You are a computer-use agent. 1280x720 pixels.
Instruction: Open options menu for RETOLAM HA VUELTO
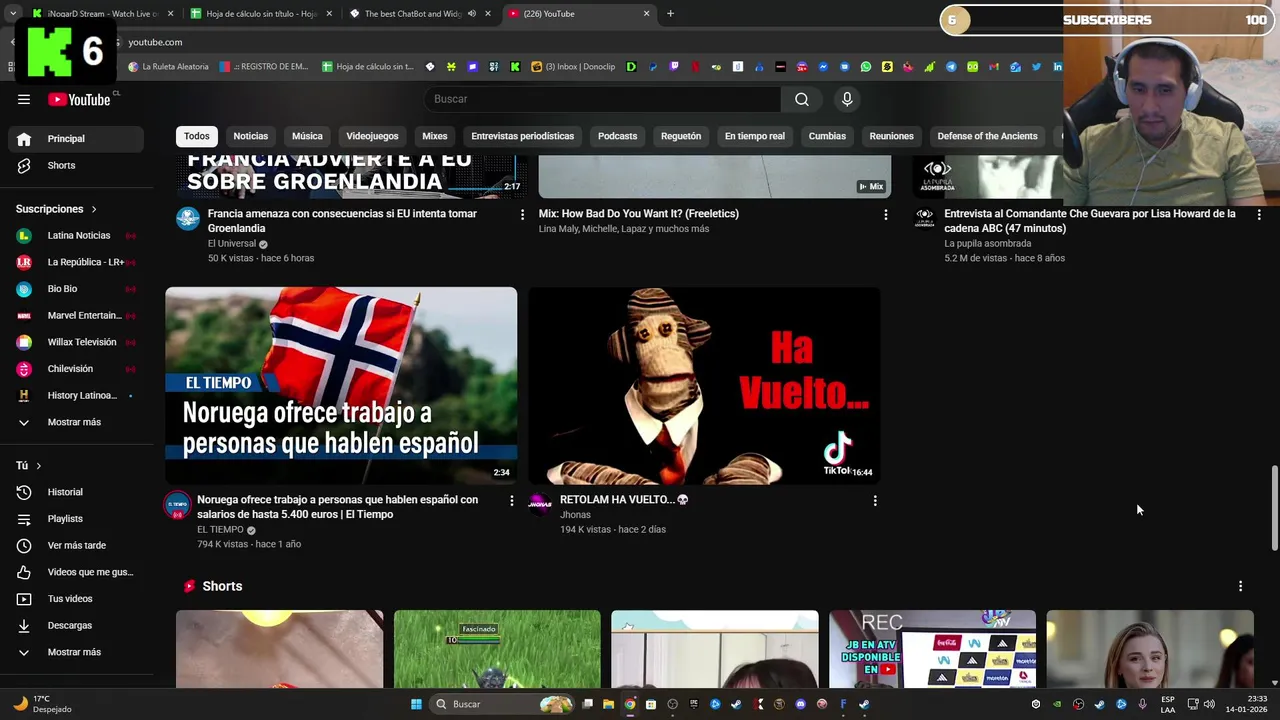(875, 500)
